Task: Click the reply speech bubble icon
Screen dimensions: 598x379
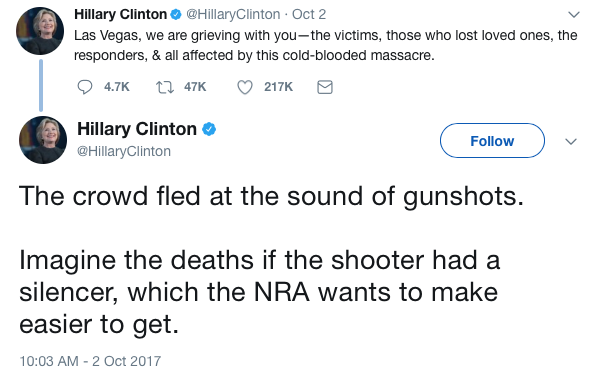Action: [x=85, y=87]
